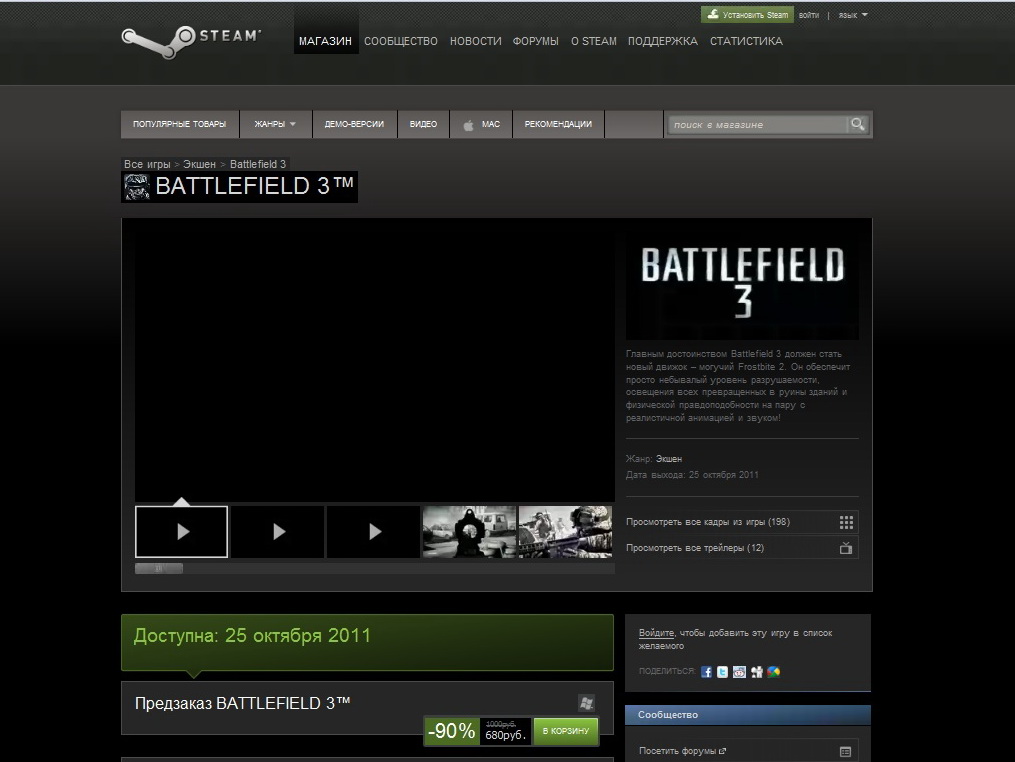Screen dimensions: 1015x762
Task: Open СТАТИСТИКА in top navigation
Action: tap(746, 41)
